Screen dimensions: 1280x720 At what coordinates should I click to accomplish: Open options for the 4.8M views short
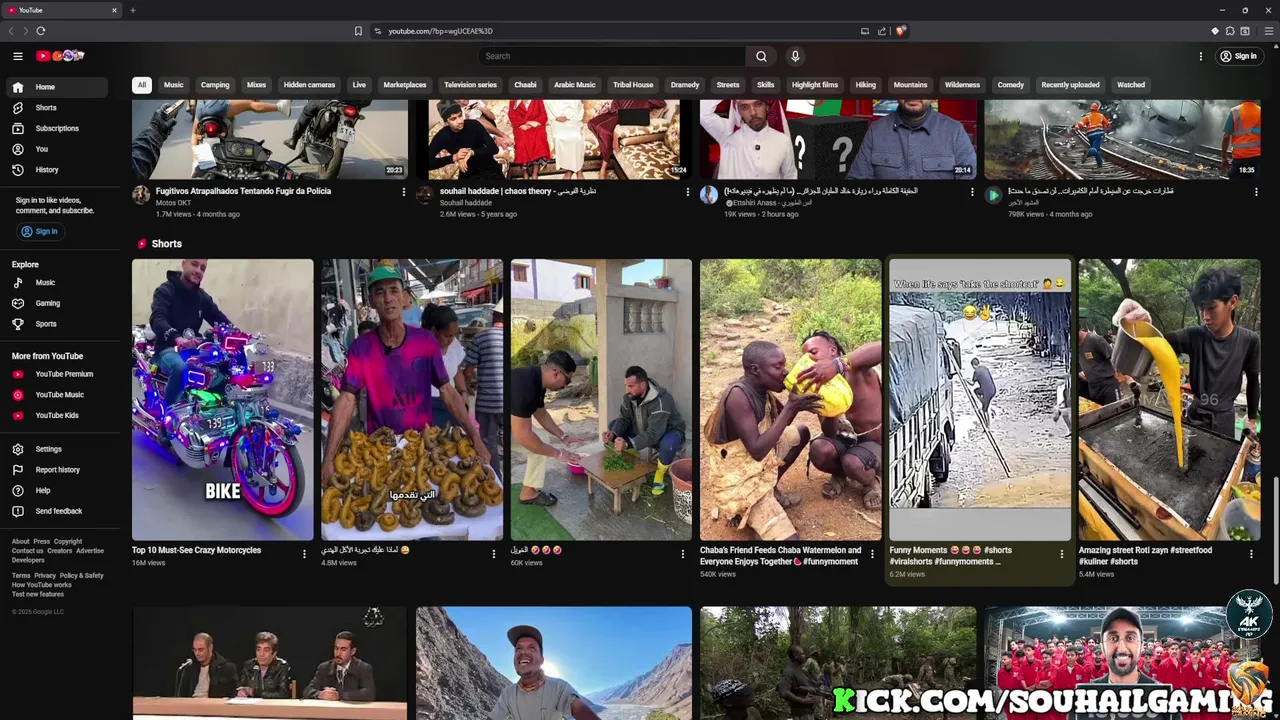pyautogui.click(x=493, y=553)
